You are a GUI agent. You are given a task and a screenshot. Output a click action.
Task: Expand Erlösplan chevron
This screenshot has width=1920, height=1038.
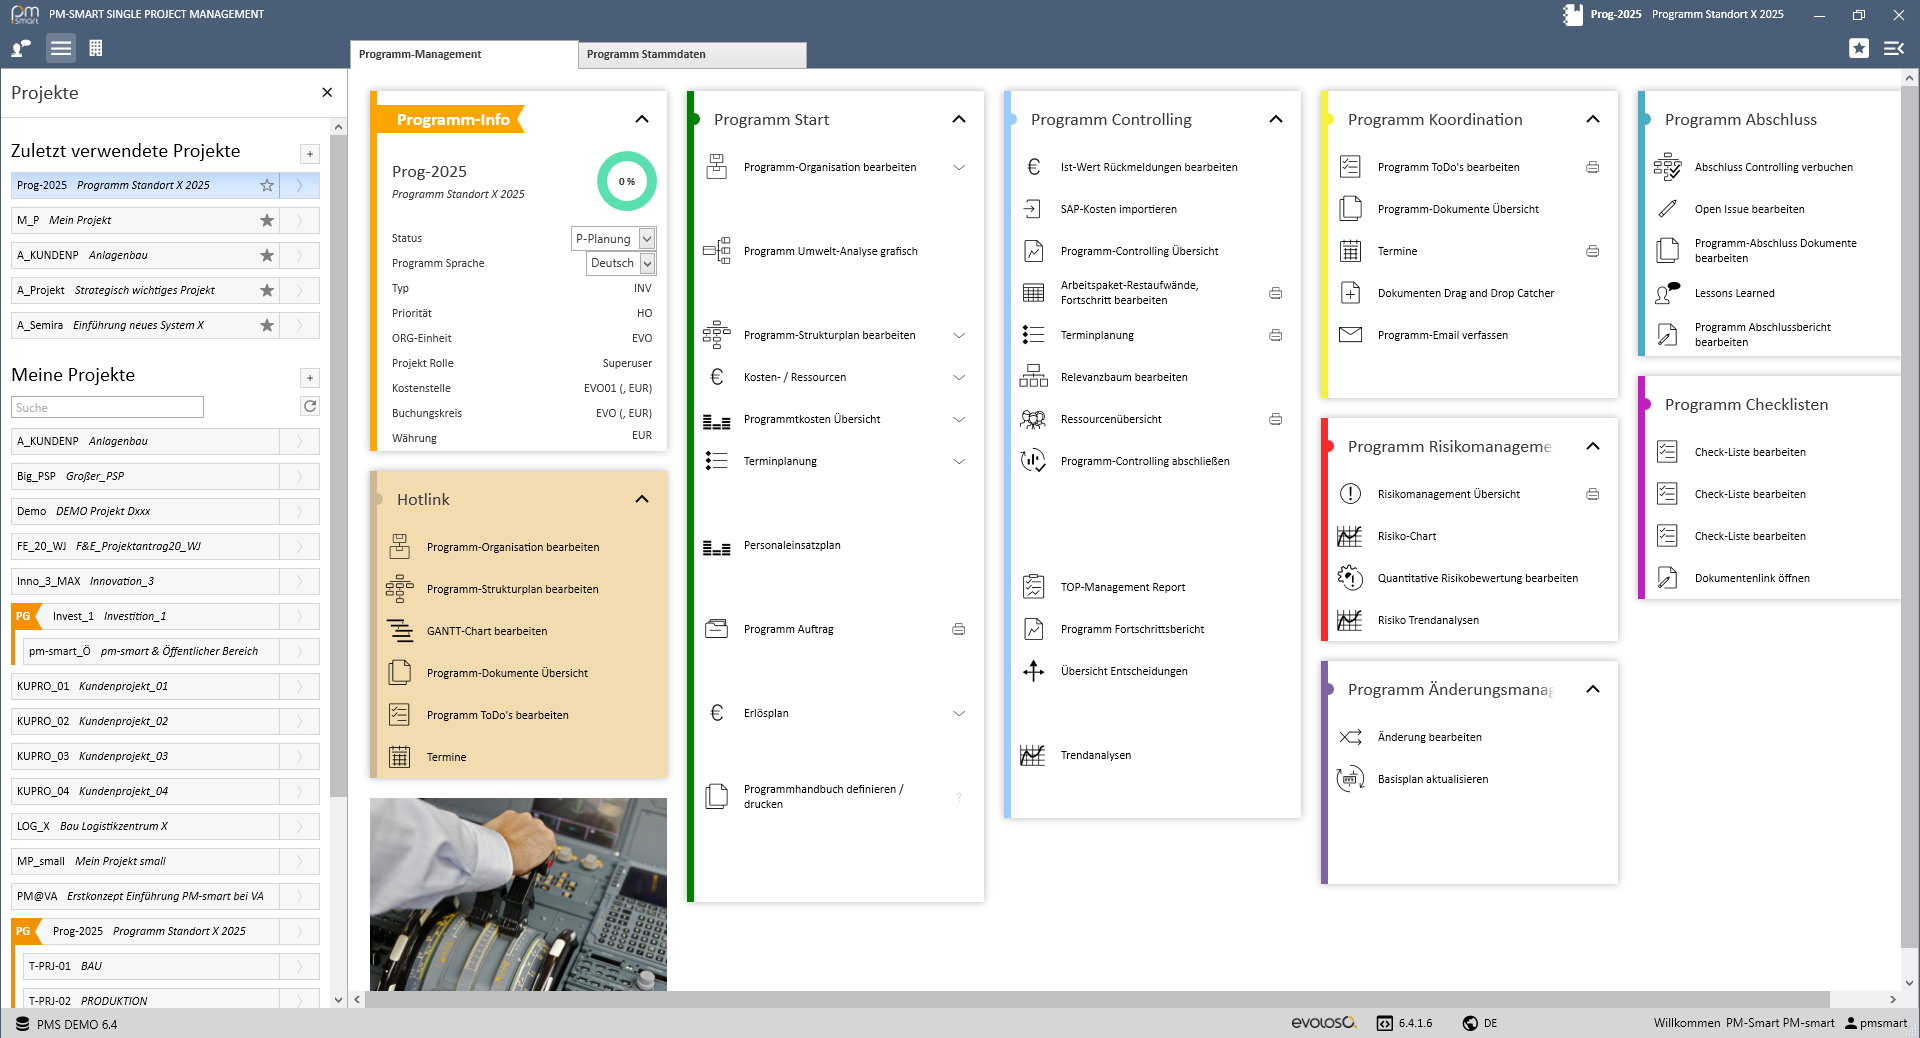[959, 713]
